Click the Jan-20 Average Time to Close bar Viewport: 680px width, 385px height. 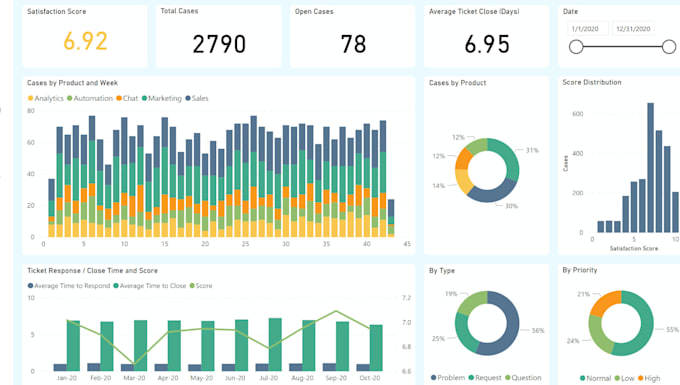(73, 346)
